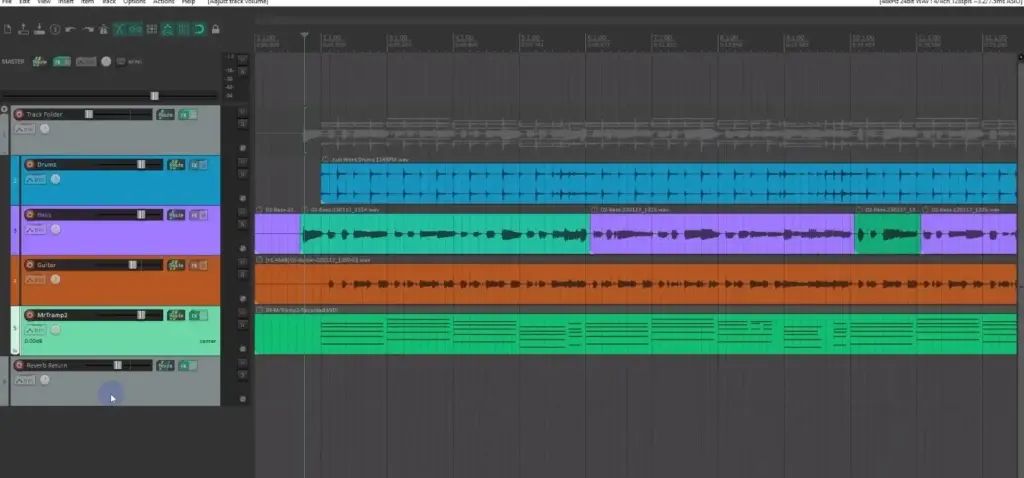Toggle snap in the toolbar
Screen dimensions: 1024x478
(x=199, y=29)
